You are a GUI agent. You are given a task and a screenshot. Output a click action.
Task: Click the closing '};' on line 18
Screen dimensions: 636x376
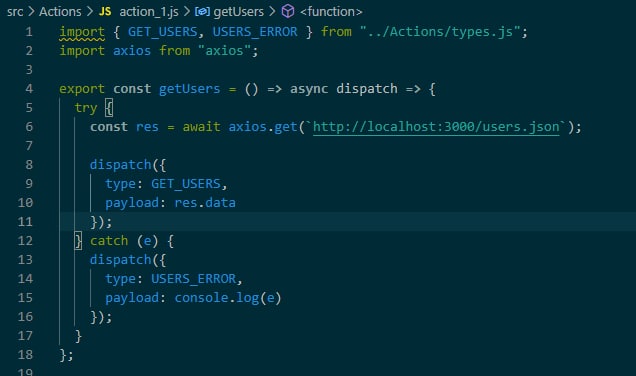(67, 355)
